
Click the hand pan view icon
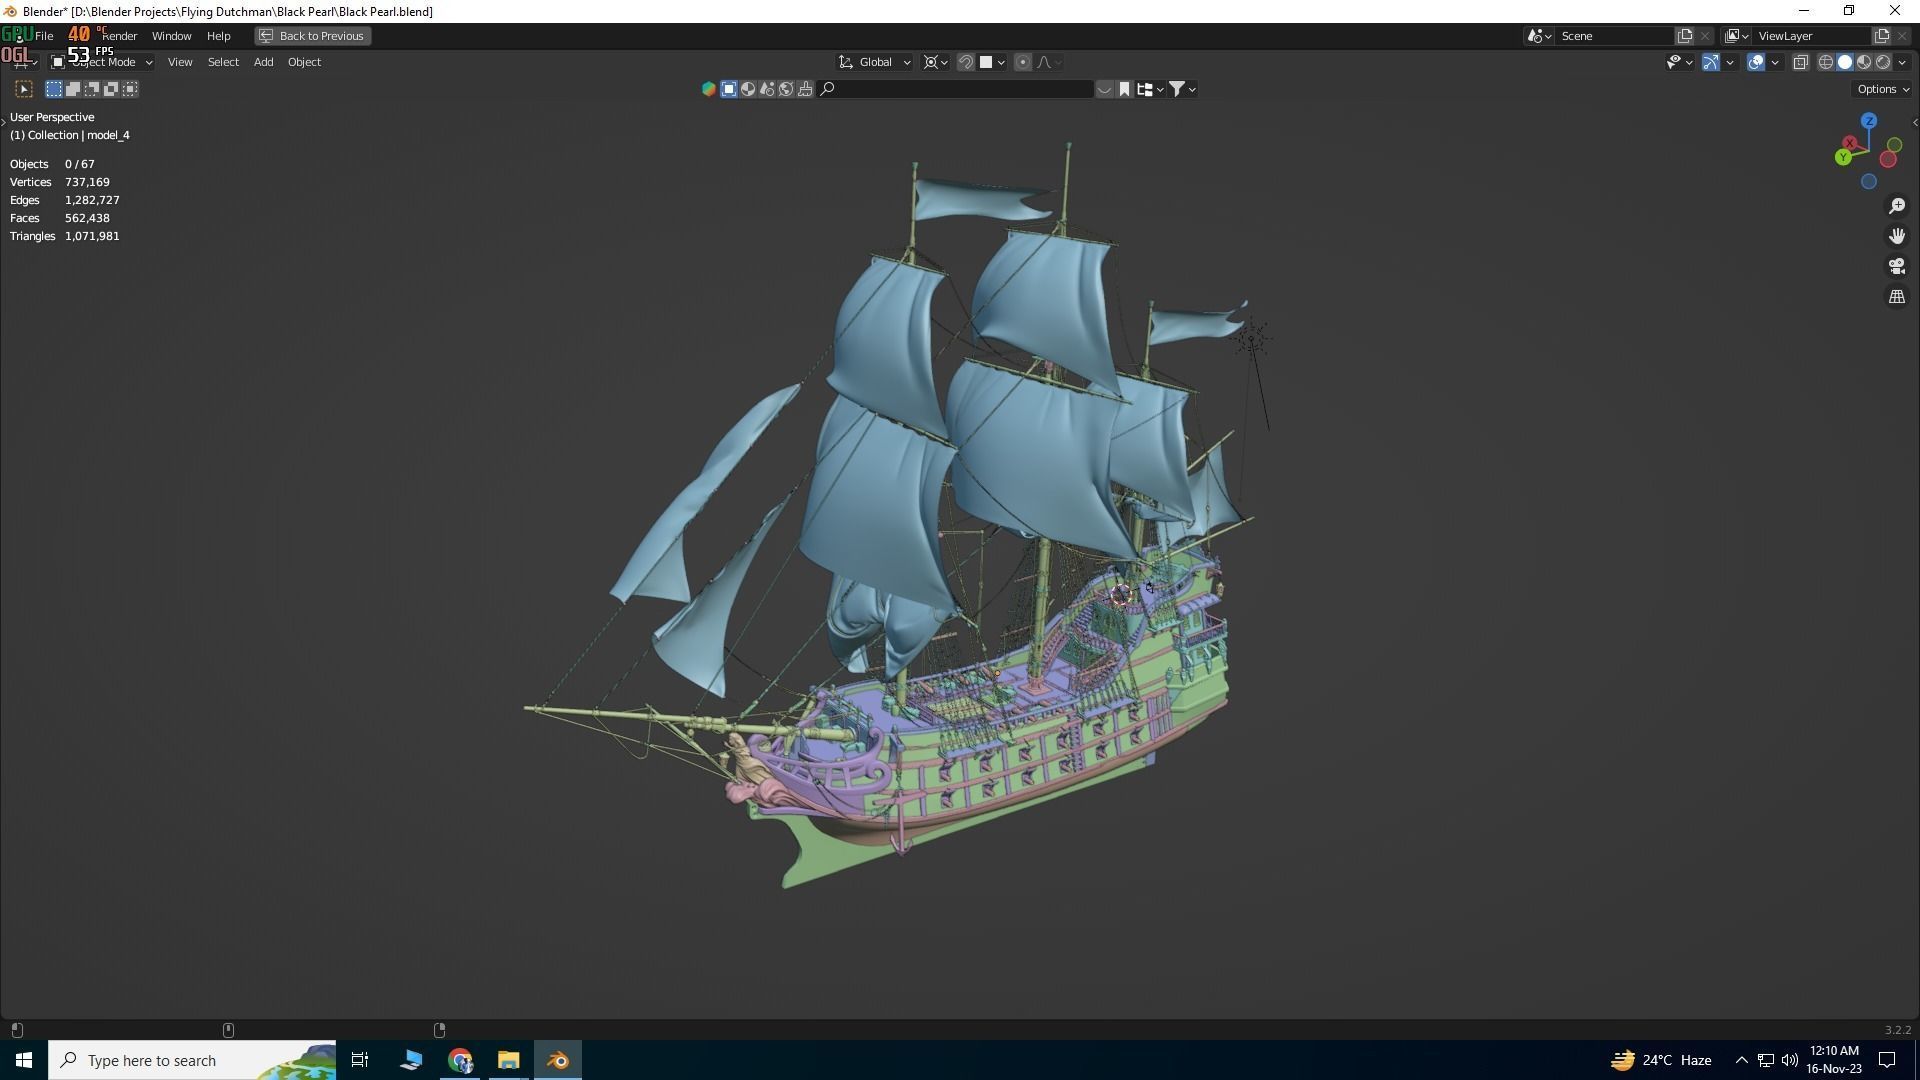[x=1897, y=236]
